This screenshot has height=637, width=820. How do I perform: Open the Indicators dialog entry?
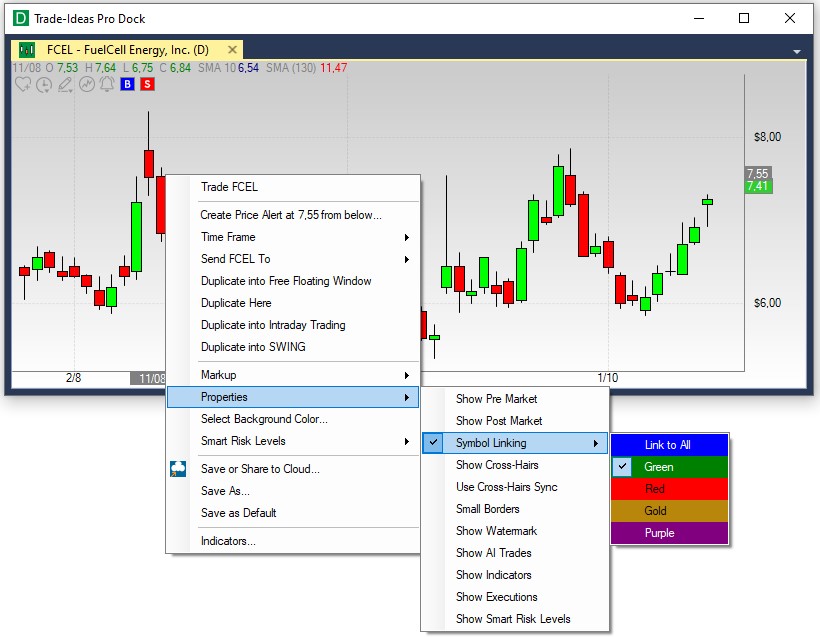(293, 541)
